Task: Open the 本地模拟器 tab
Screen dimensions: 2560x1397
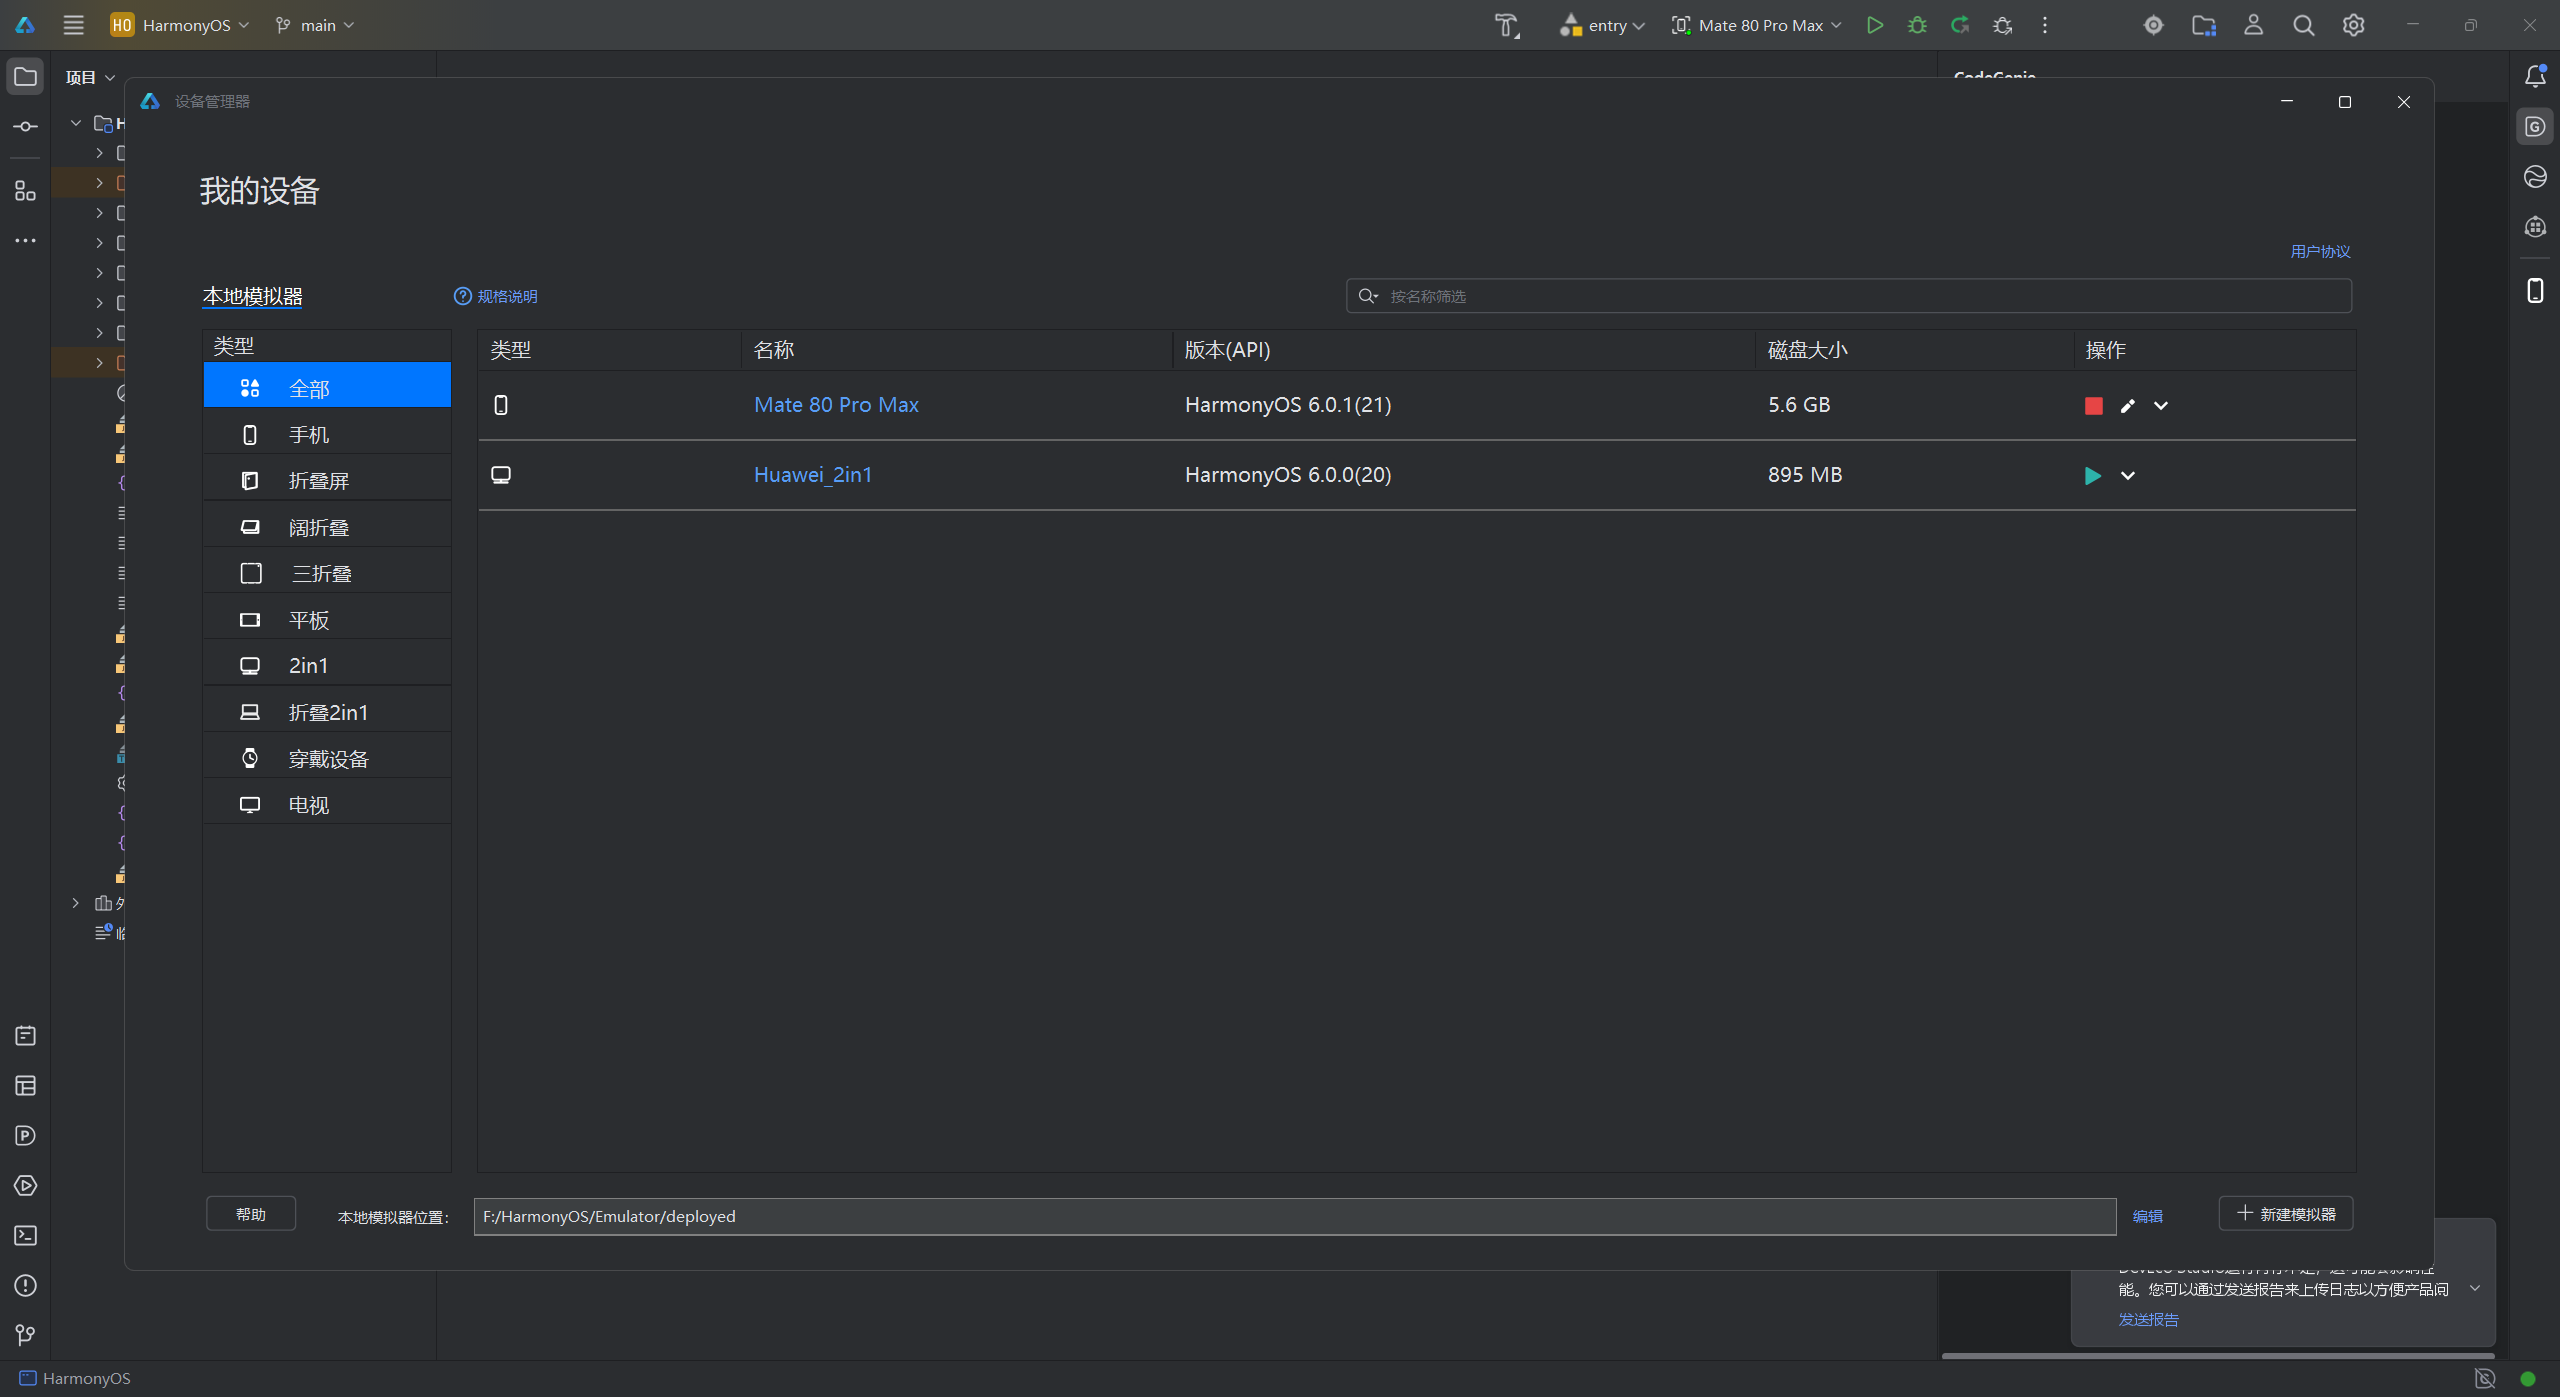Action: pos(252,296)
